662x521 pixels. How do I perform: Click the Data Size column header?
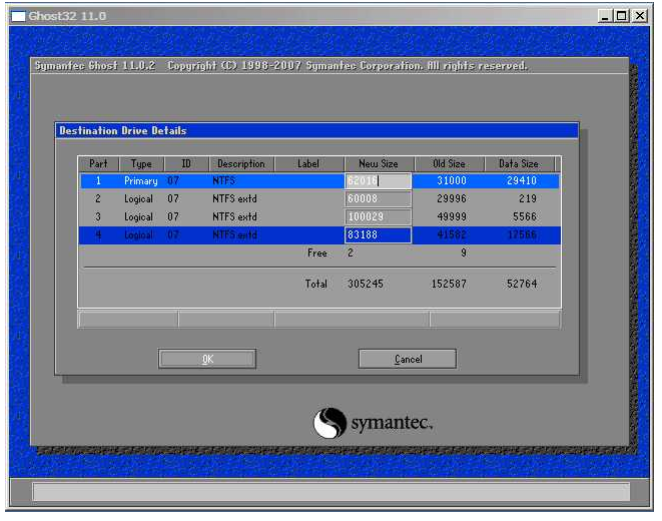tap(518, 163)
